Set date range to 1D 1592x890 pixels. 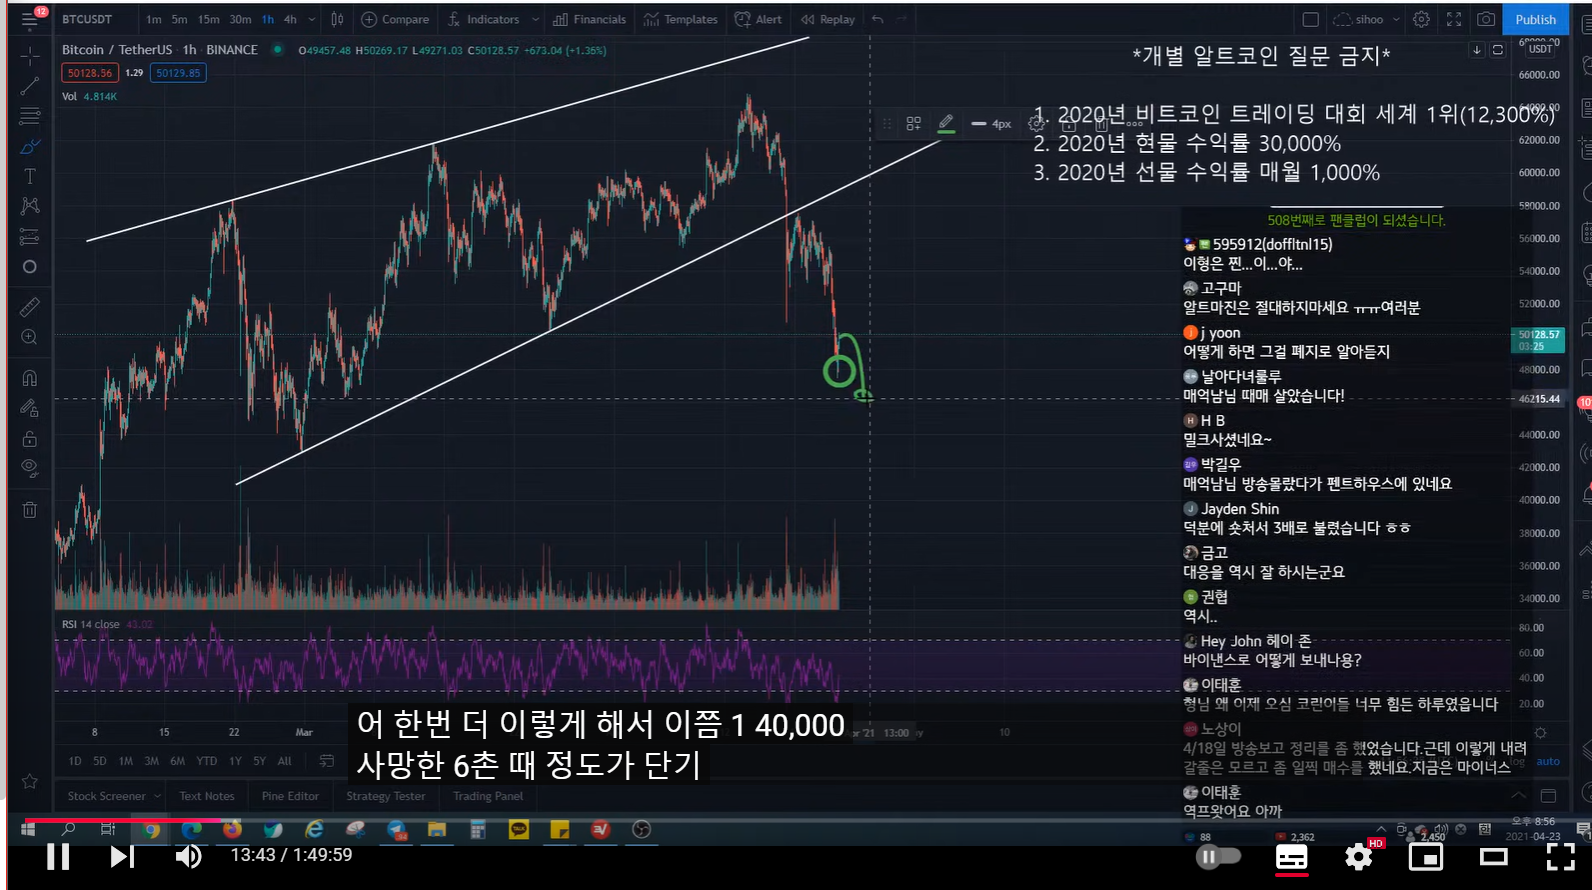click(75, 761)
